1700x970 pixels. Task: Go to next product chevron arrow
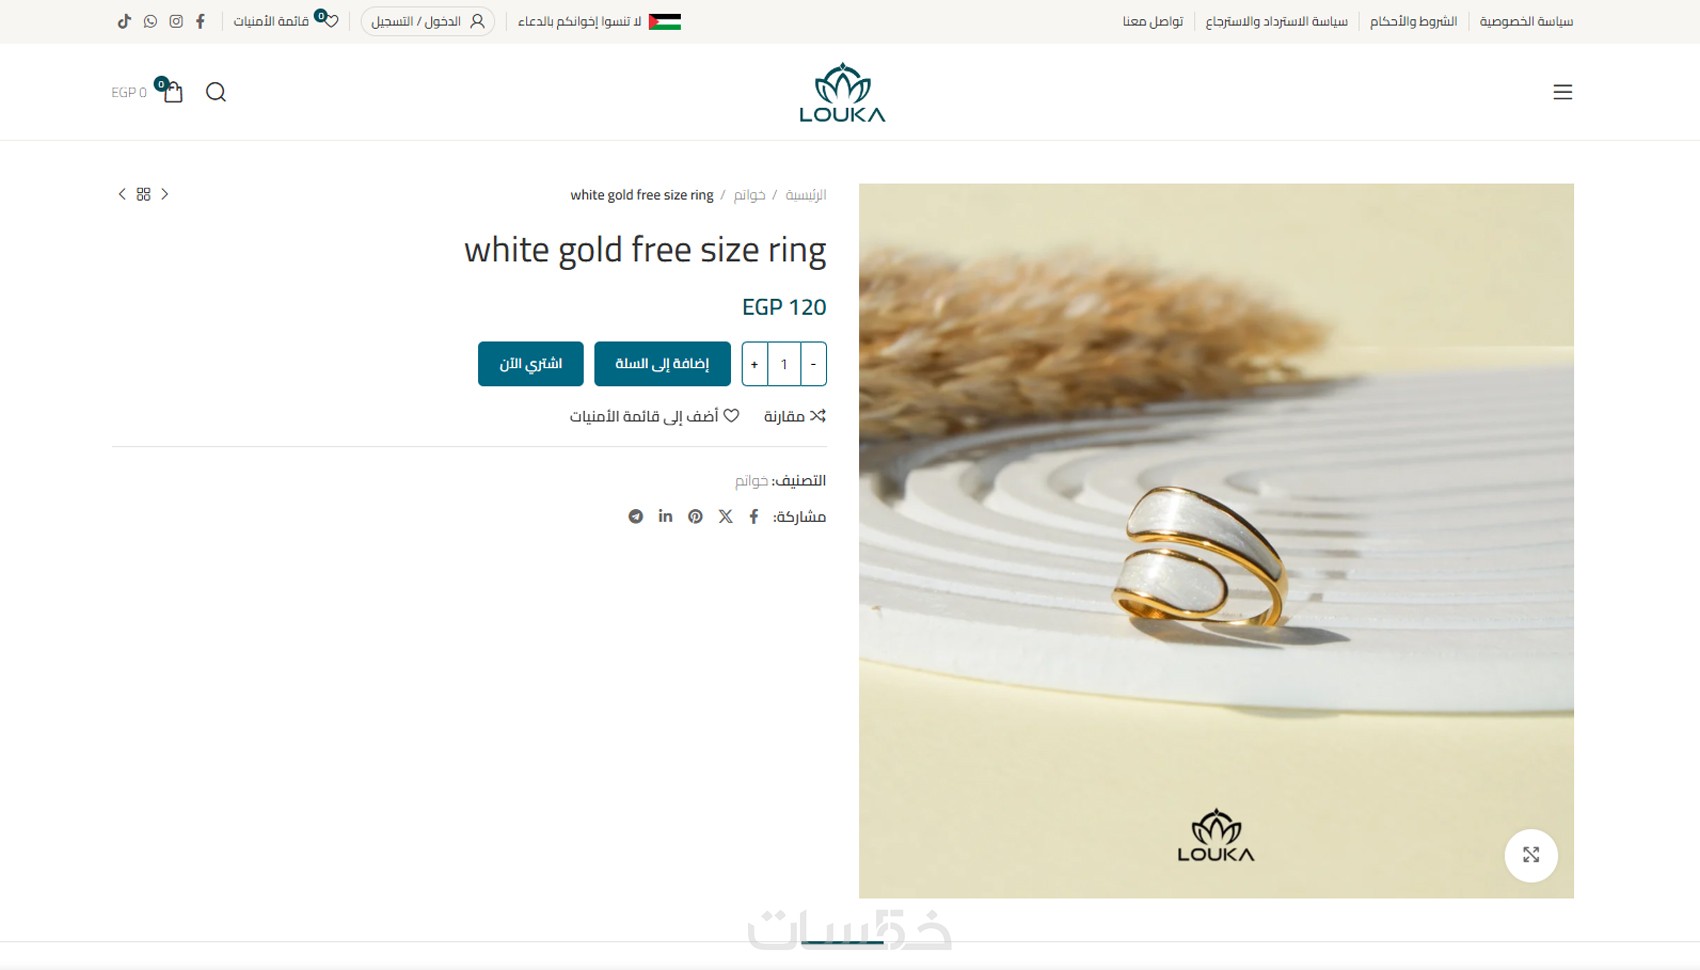point(122,194)
